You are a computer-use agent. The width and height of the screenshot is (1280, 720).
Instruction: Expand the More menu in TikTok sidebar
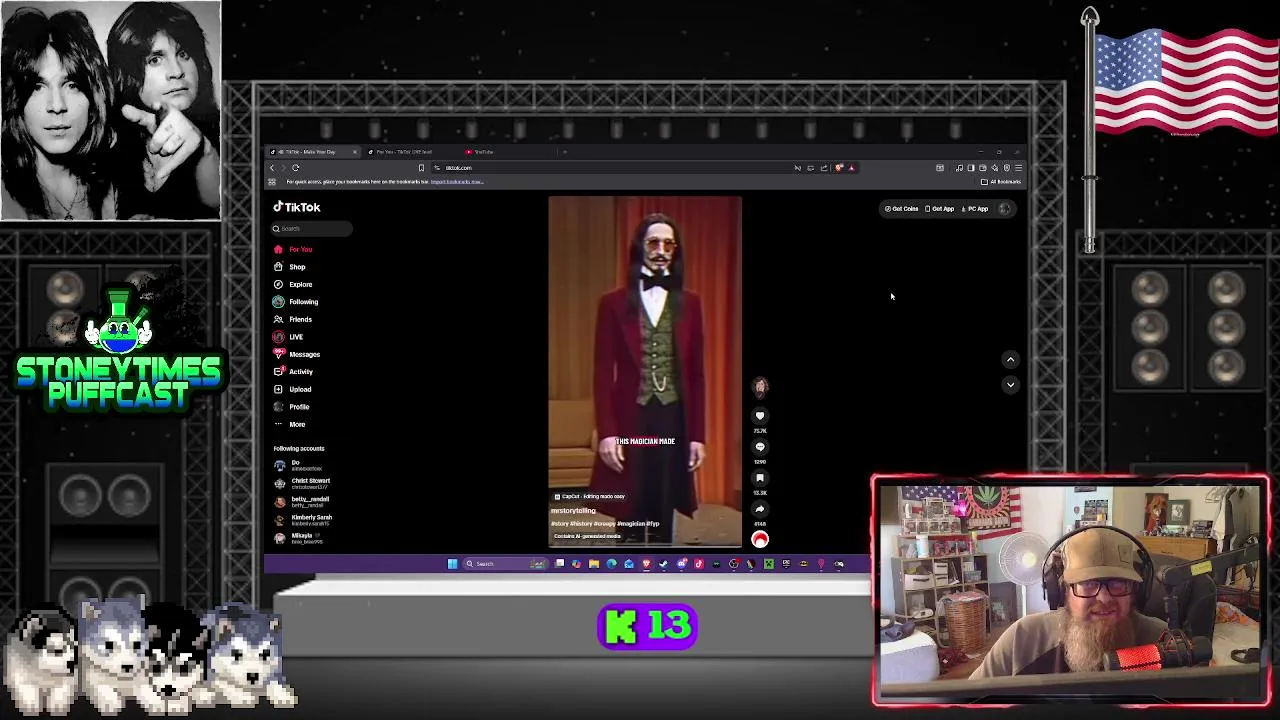[290, 424]
